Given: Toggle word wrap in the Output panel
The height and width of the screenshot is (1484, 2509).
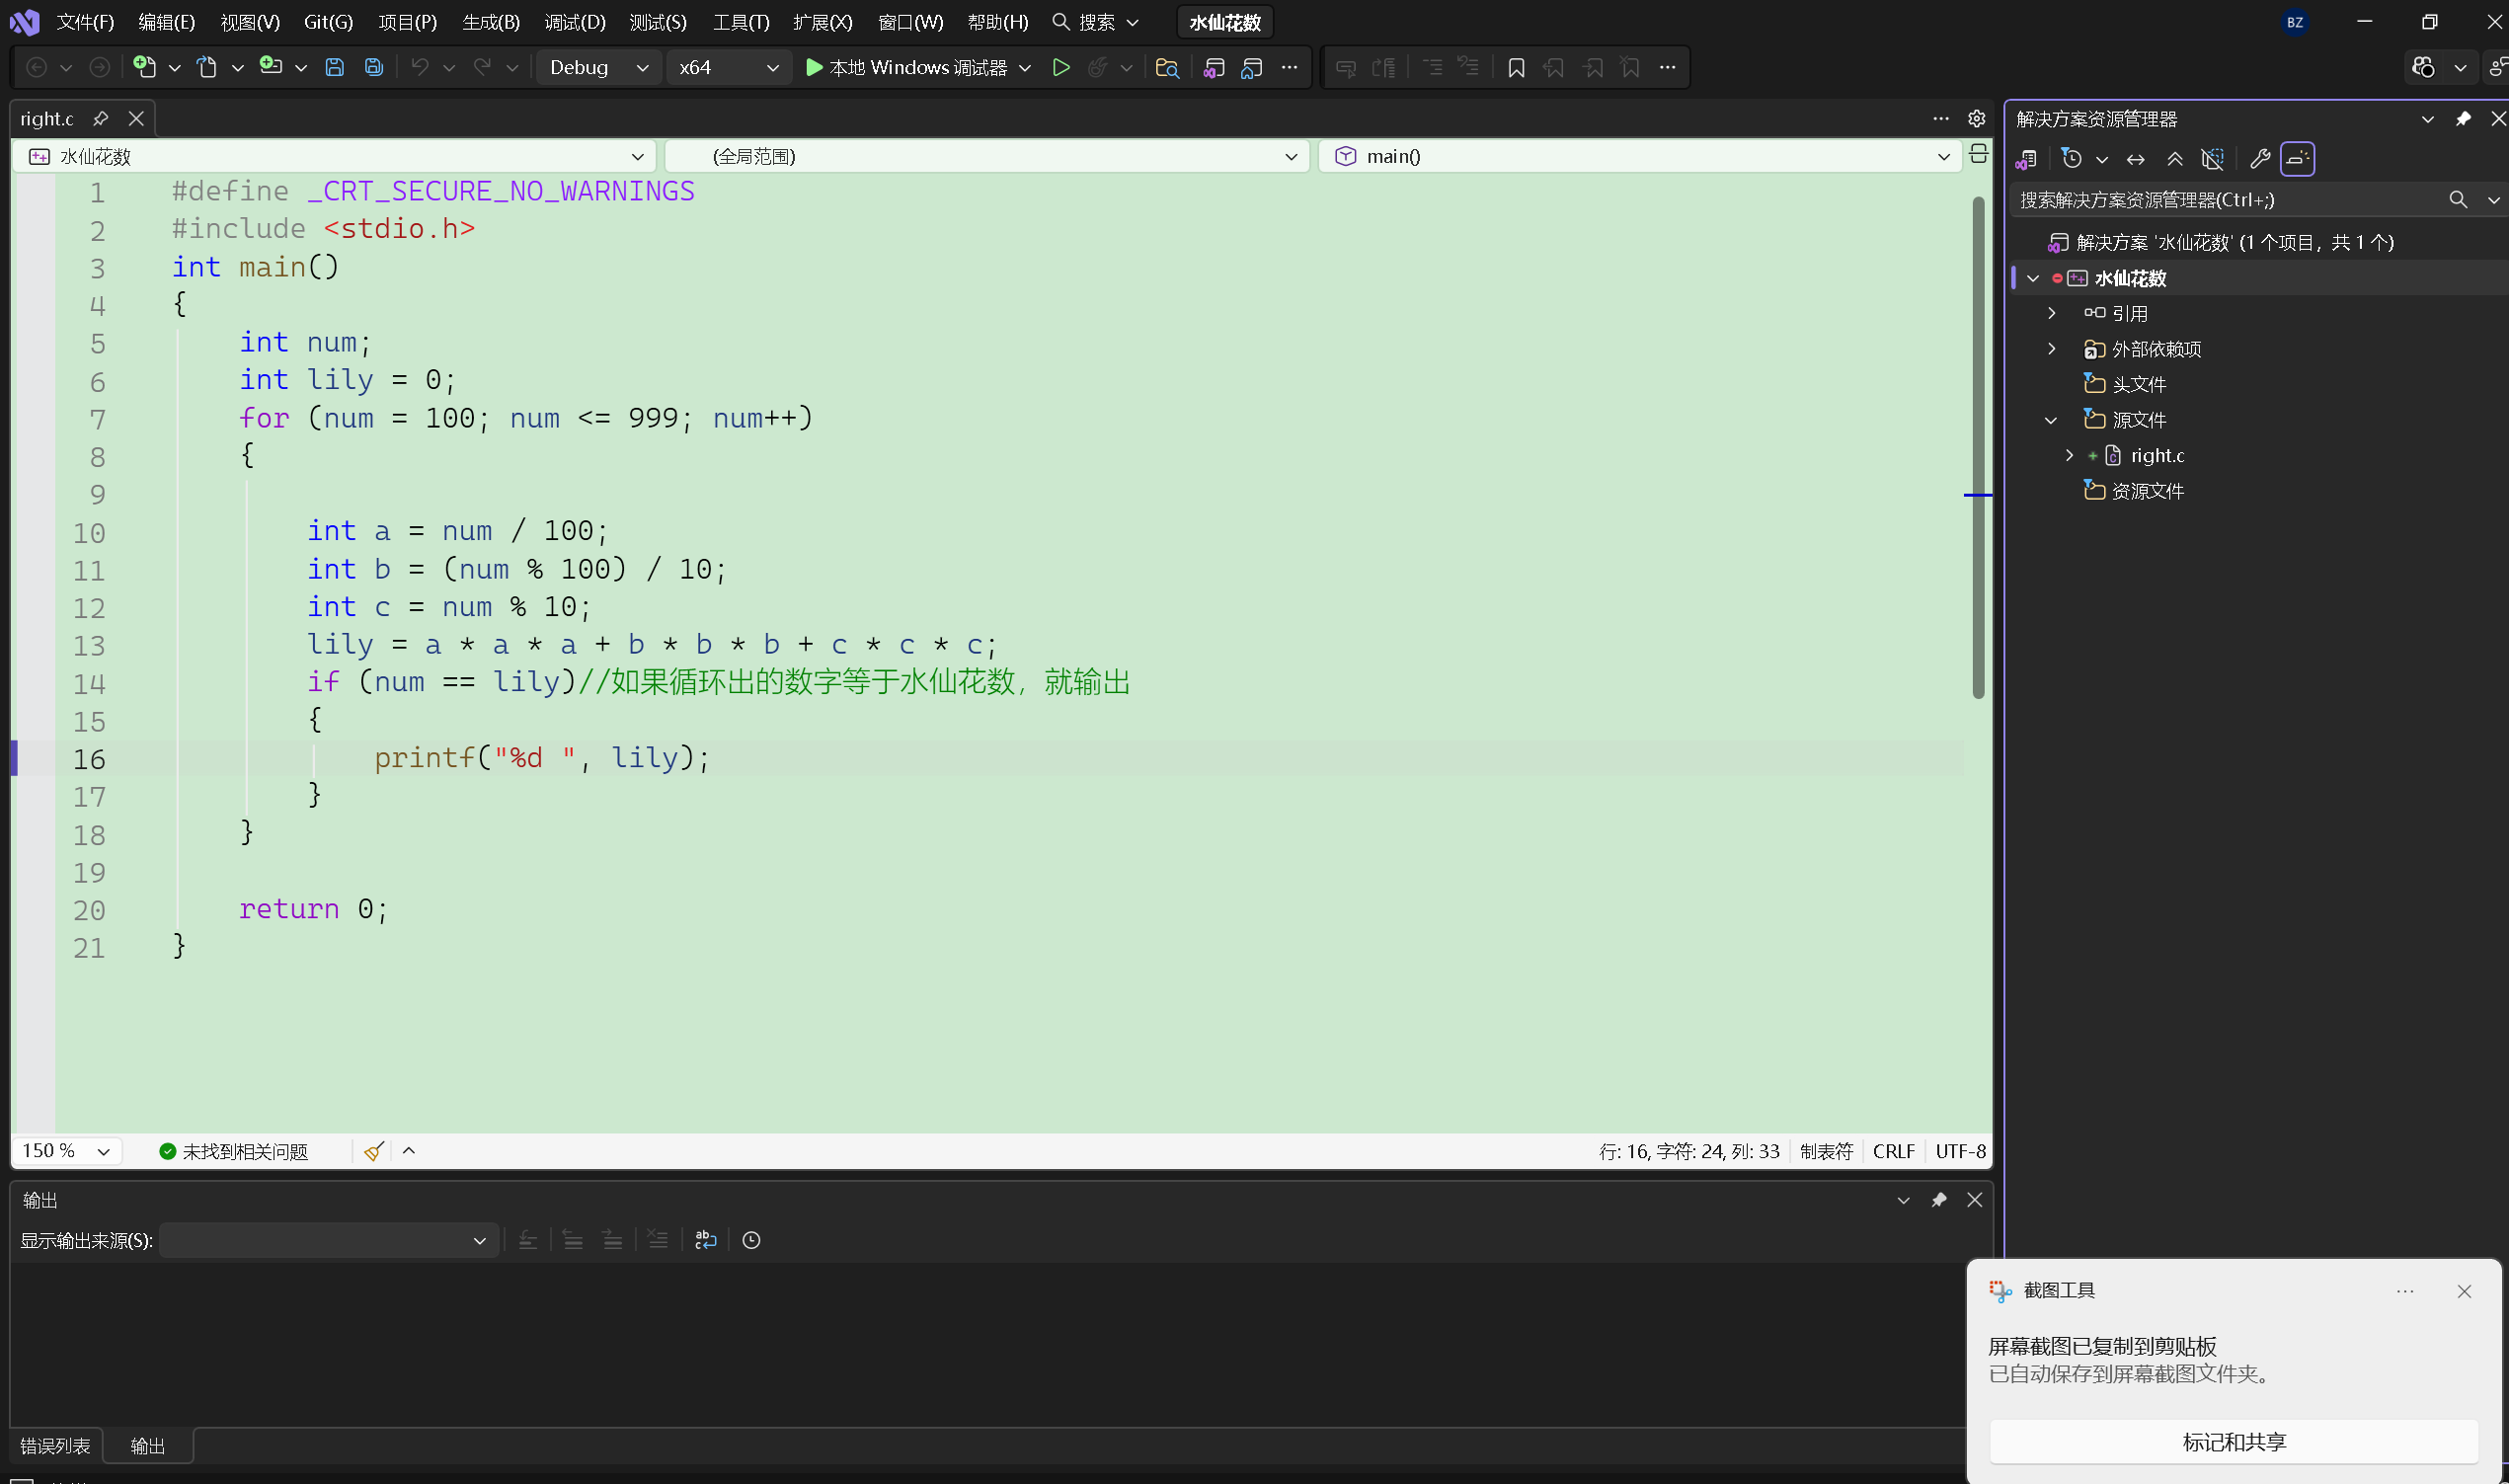Looking at the screenshot, I should 706,1240.
